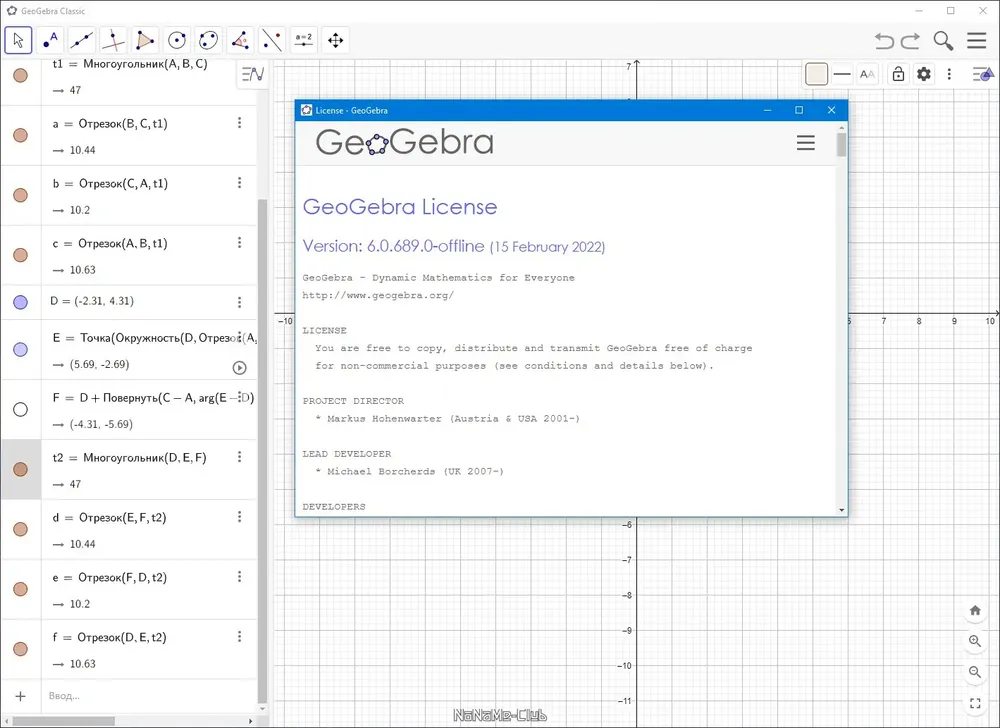Open the main hamburger menu top right

pos(976,41)
